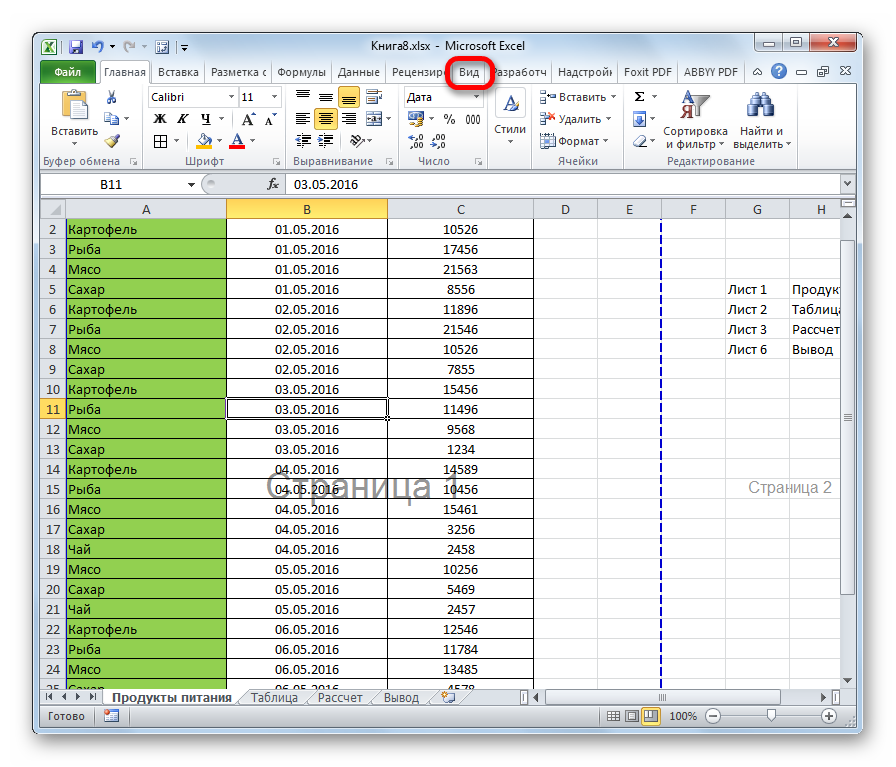Open the Calibri font name dropdown

(x=230, y=97)
